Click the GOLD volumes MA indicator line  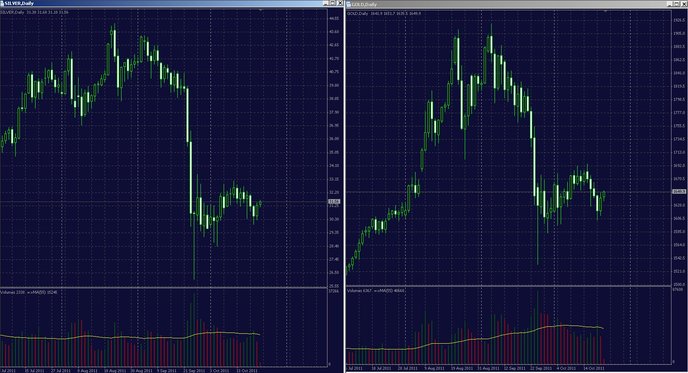pos(483,338)
